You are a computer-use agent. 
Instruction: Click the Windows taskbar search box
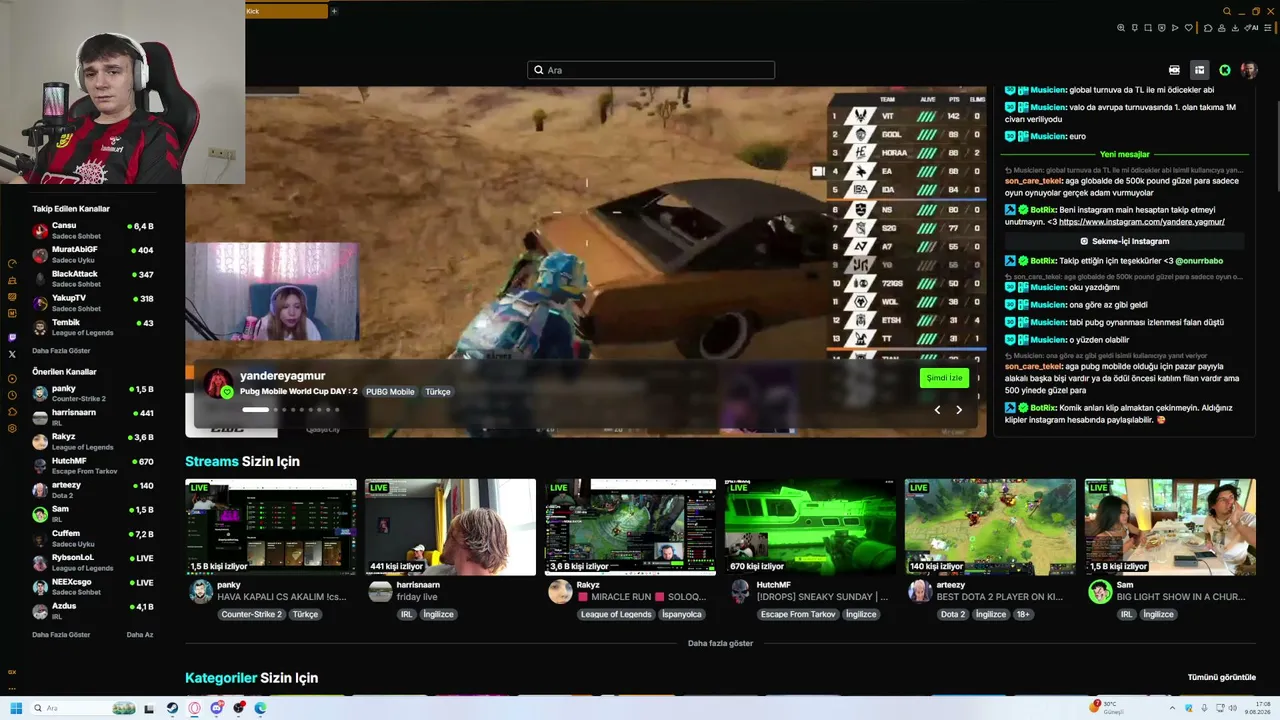[x=84, y=708]
